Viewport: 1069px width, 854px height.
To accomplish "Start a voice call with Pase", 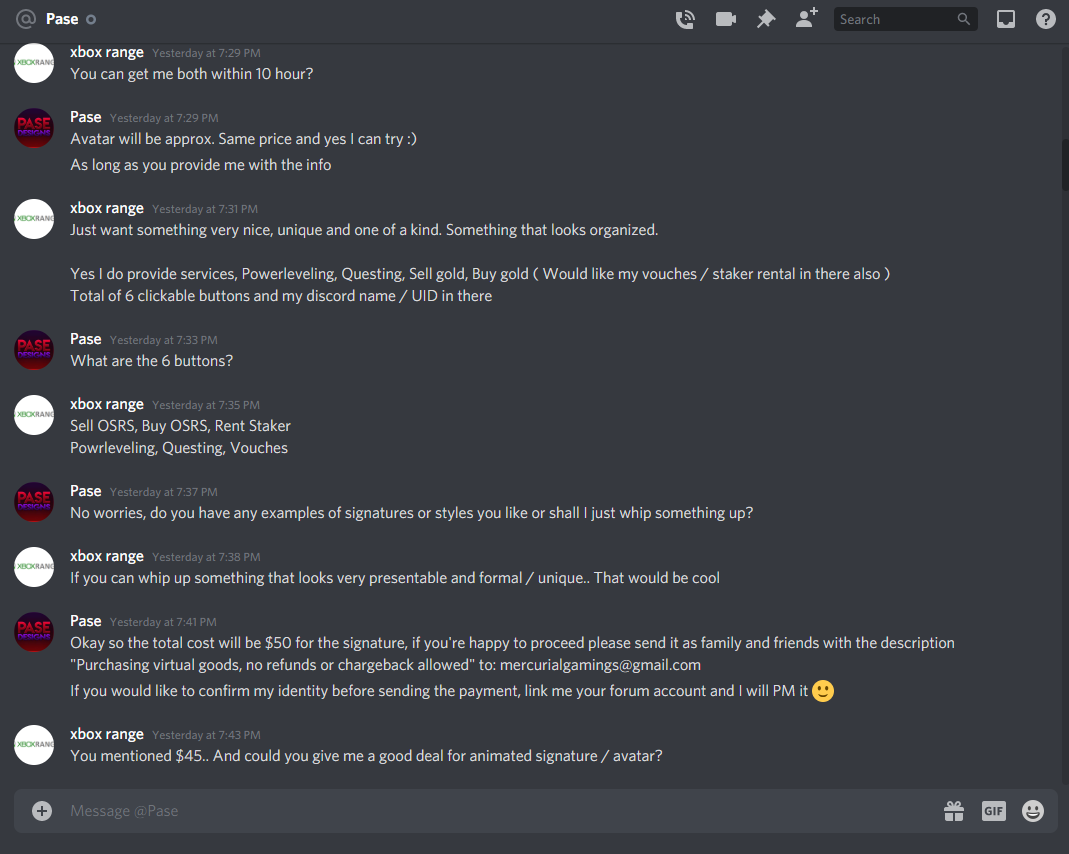I will pos(685,19).
